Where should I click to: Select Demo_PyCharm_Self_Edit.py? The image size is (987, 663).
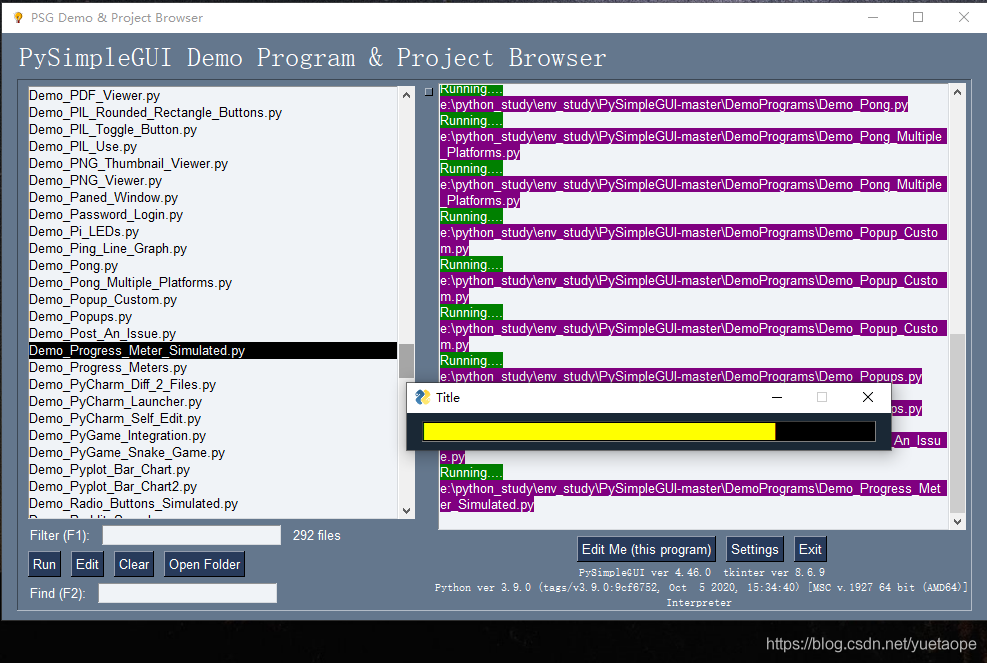pyautogui.click(x=213, y=419)
